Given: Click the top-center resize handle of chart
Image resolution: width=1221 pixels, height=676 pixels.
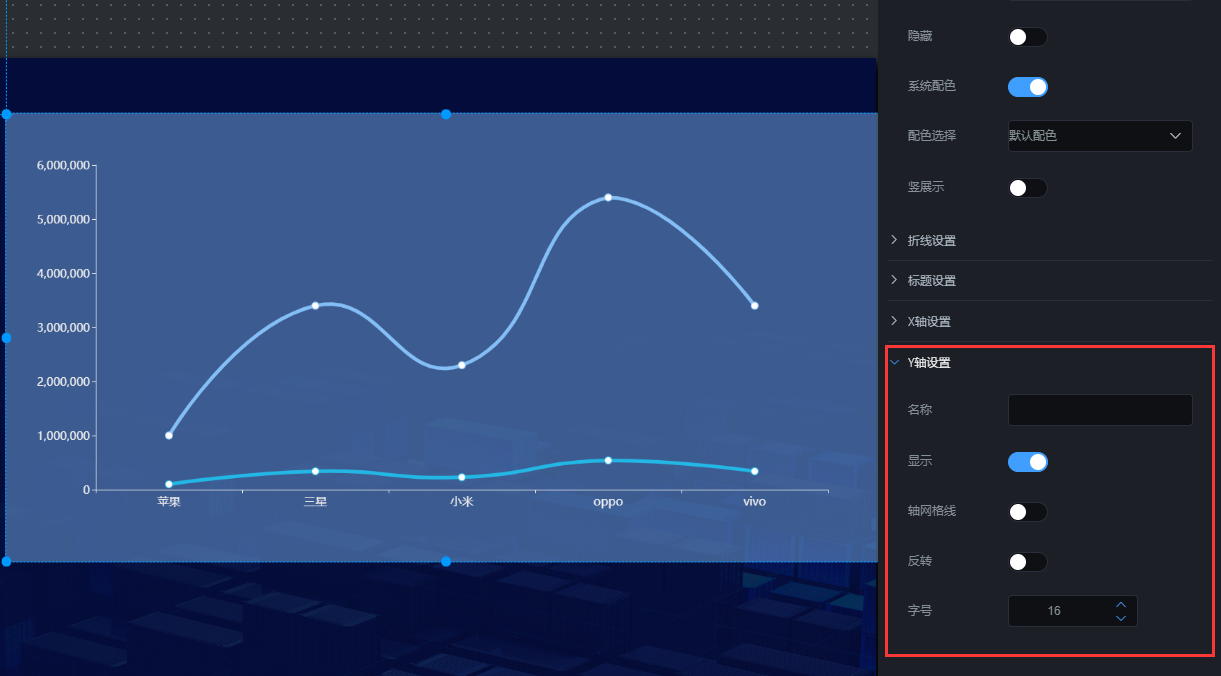Looking at the screenshot, I should (446, 114).
